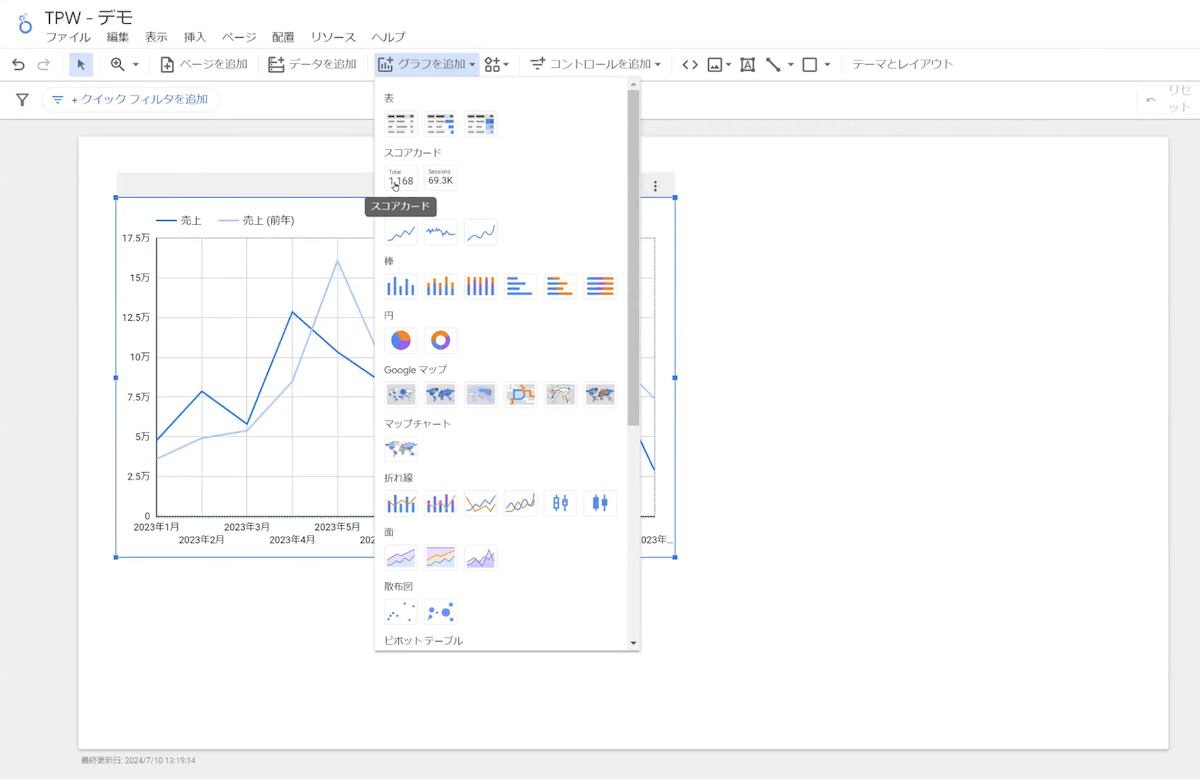Click the filter funnel icon
The width and height of the screenshot is (1200, 780).
pyautogui.click(x=22, y=100)
